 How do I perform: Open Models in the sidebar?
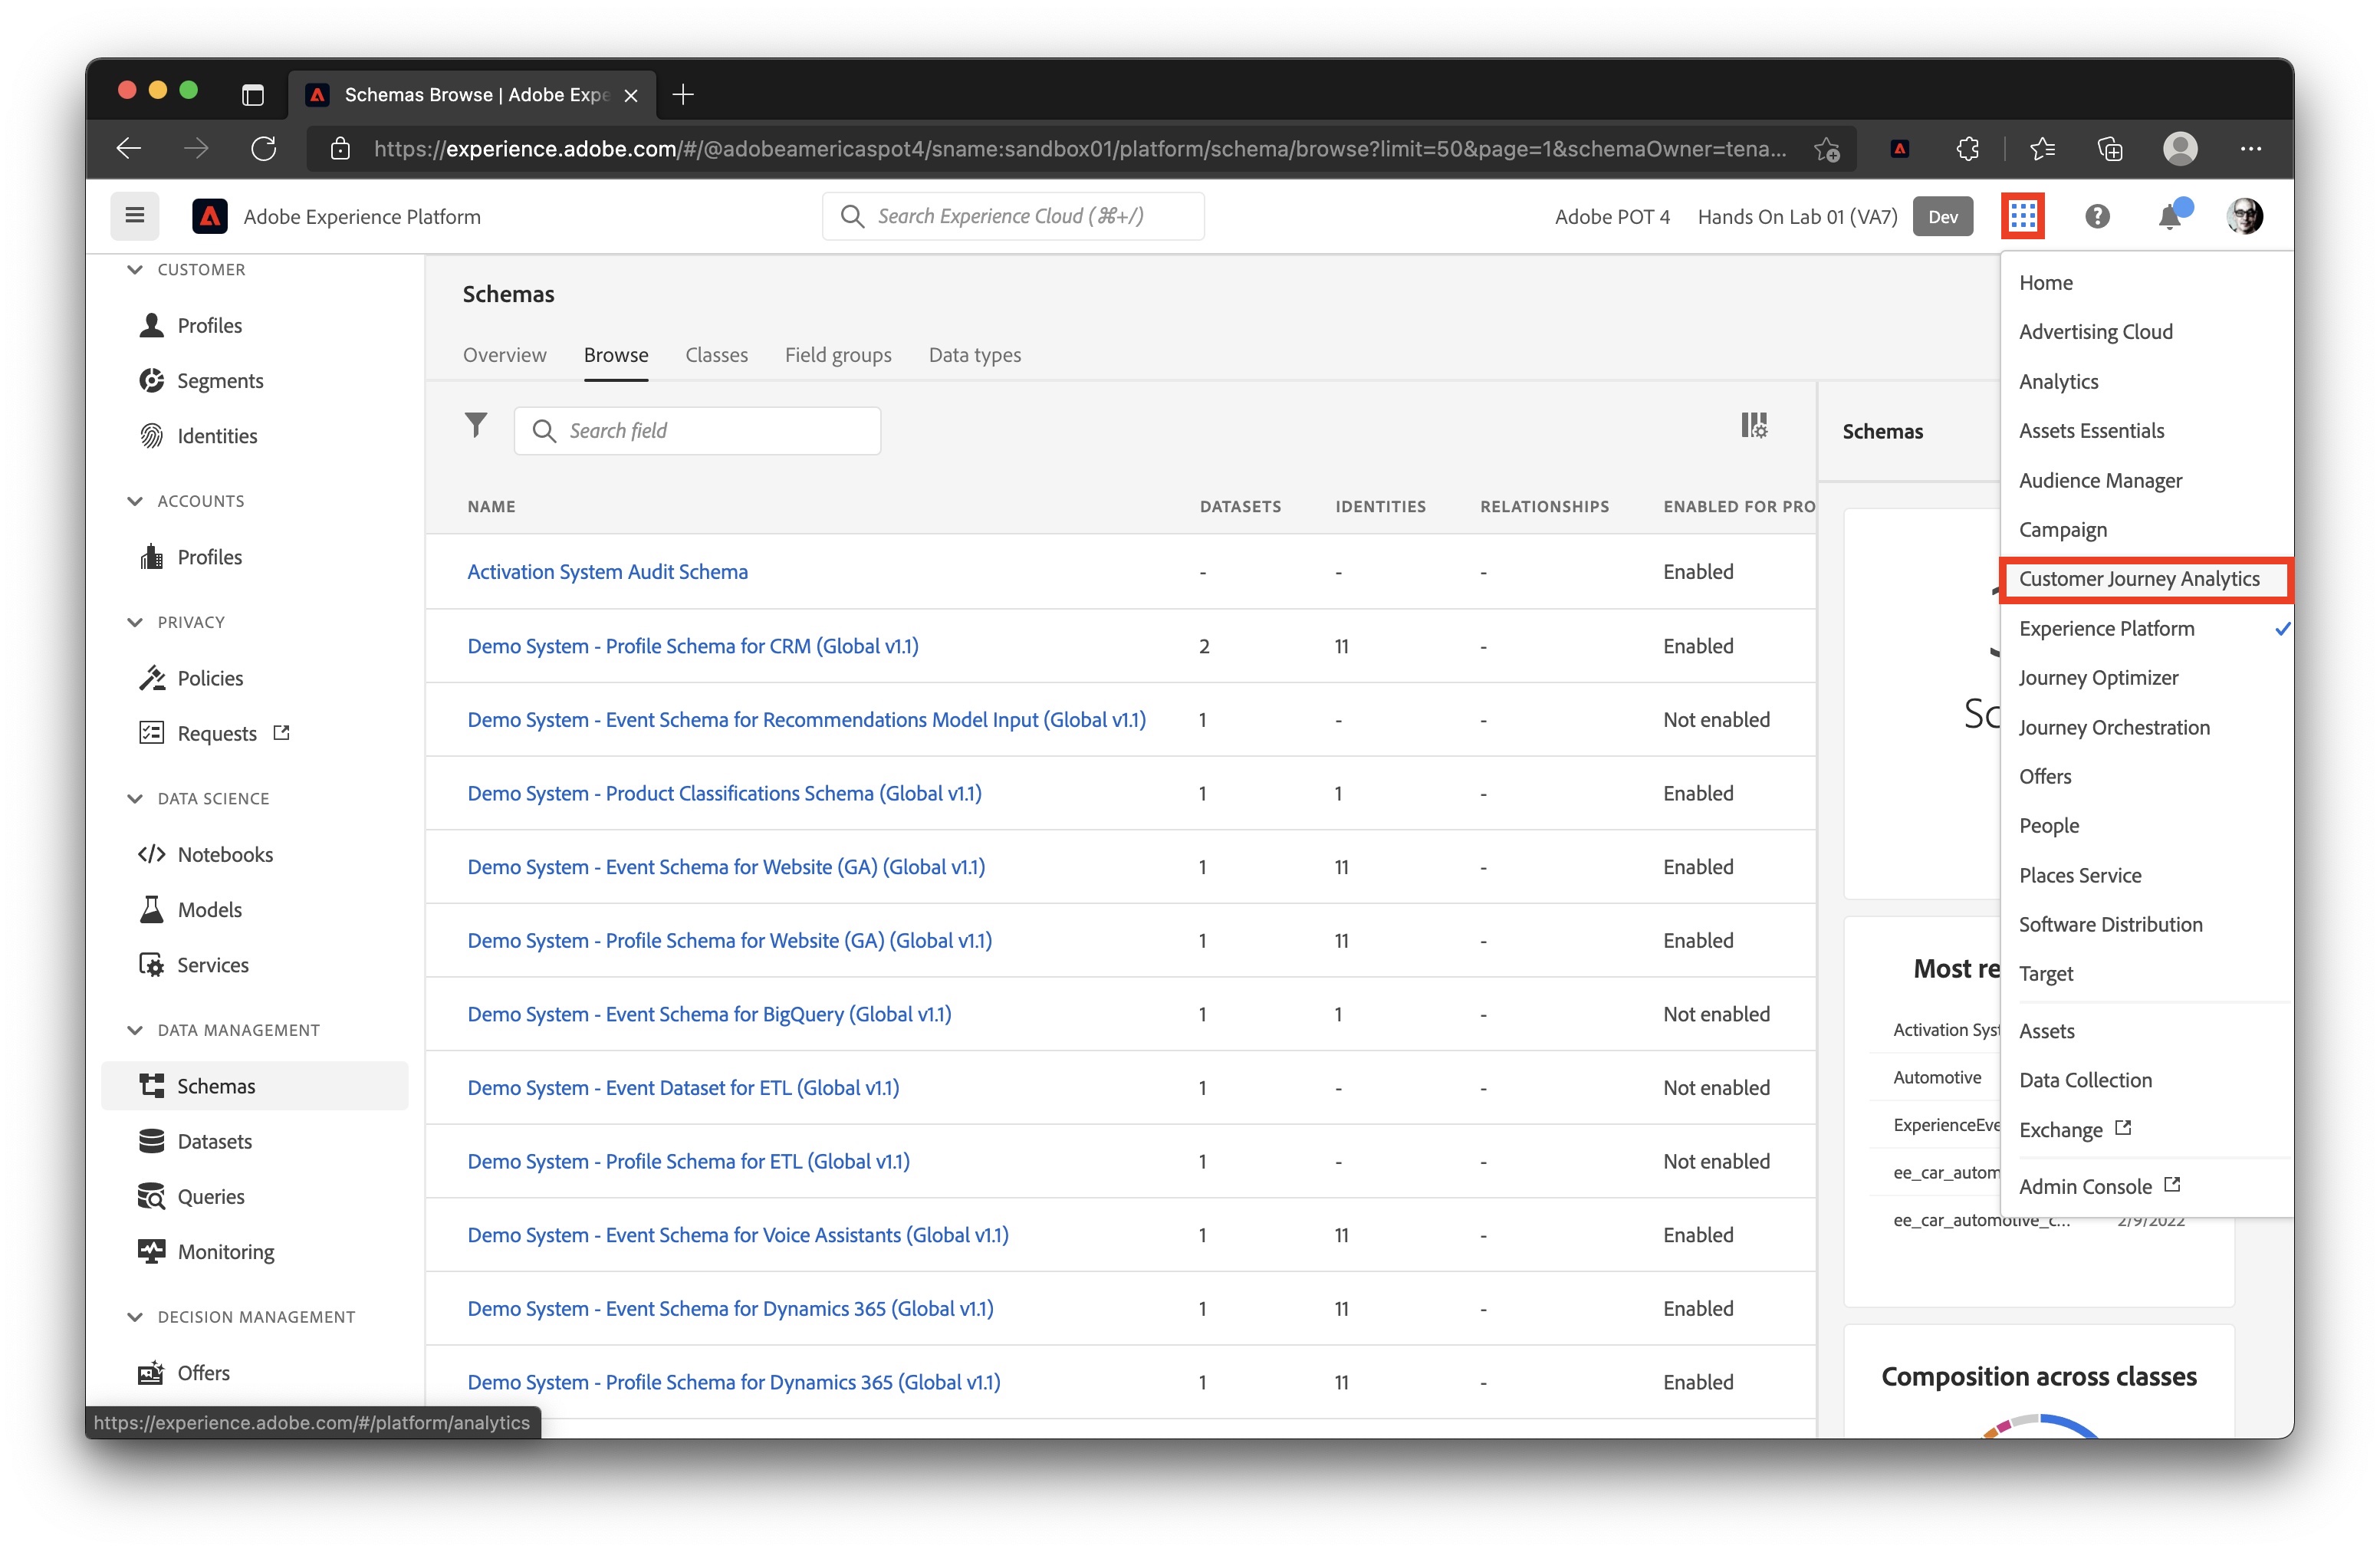pos(209,910)
